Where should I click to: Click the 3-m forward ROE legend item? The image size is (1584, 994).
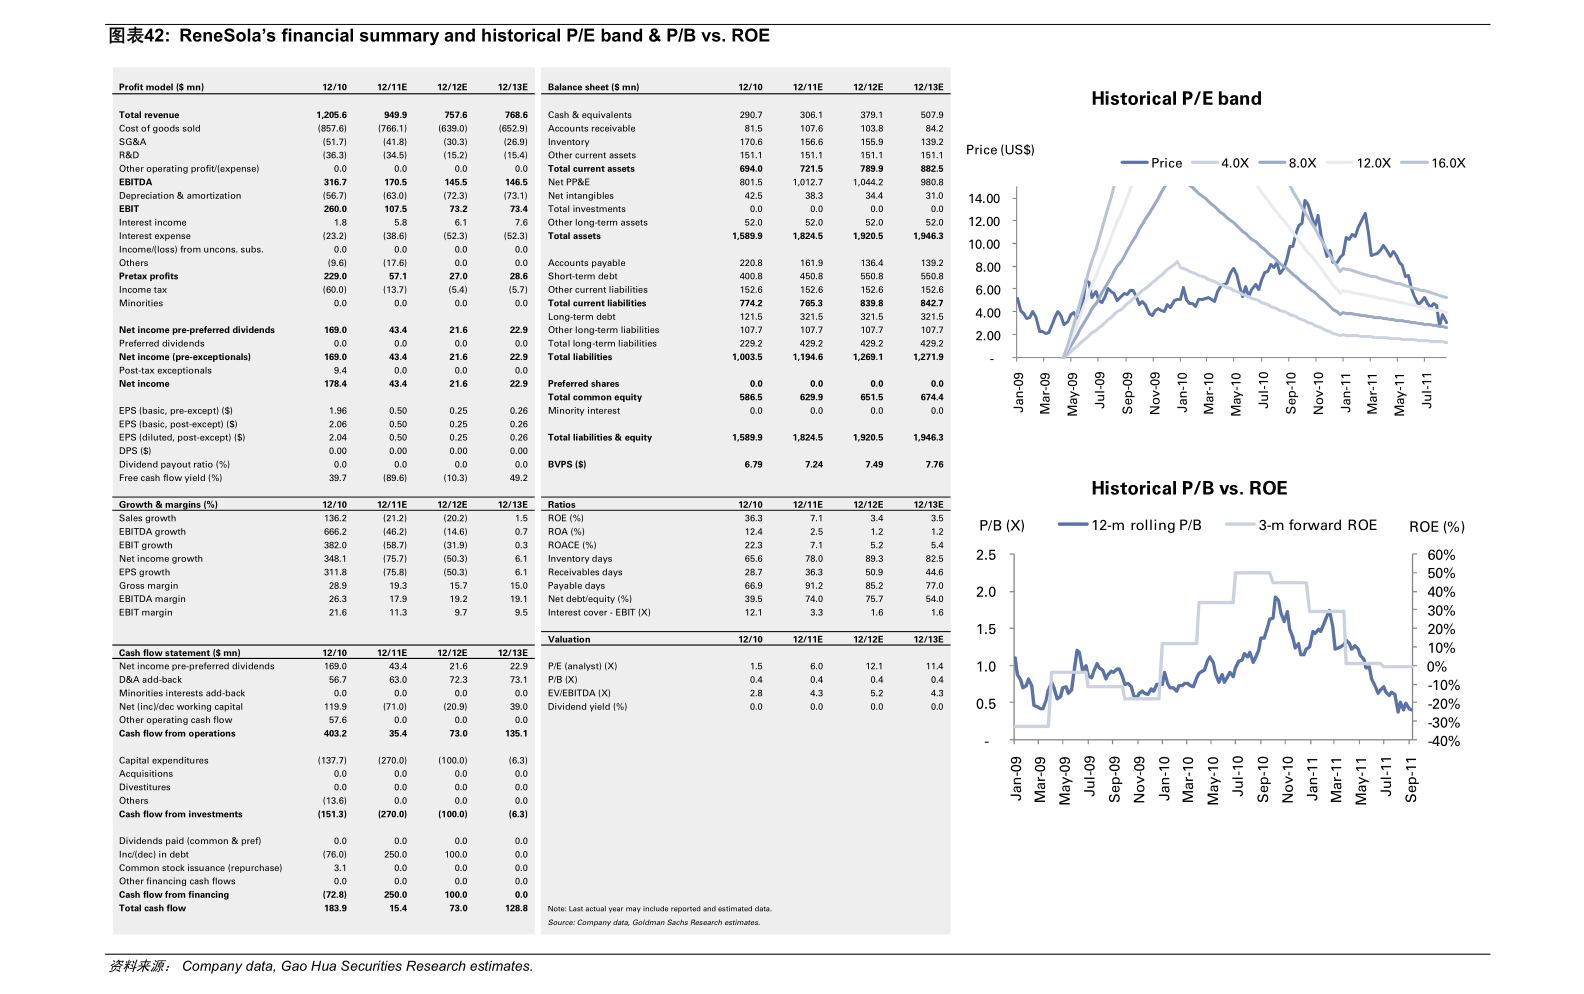pos(1300,525)
